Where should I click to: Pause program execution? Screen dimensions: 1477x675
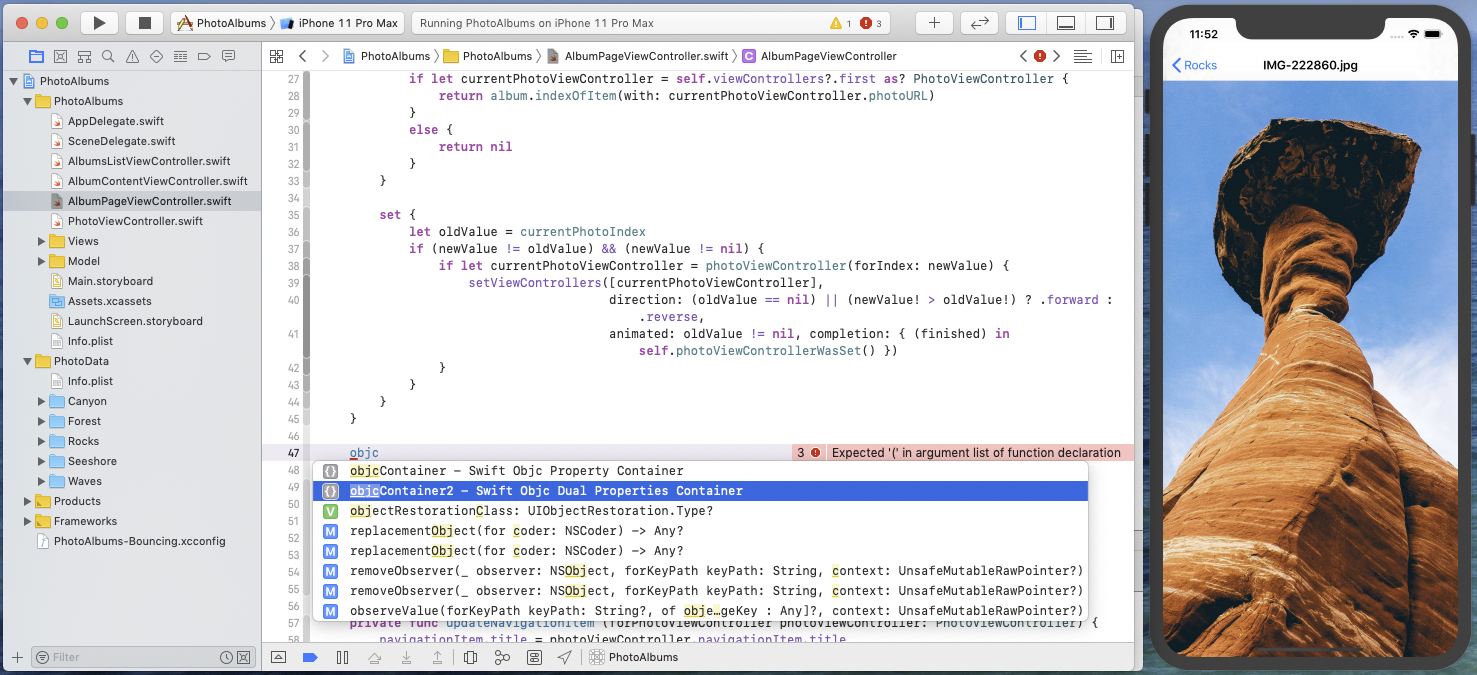coord(342,657)
